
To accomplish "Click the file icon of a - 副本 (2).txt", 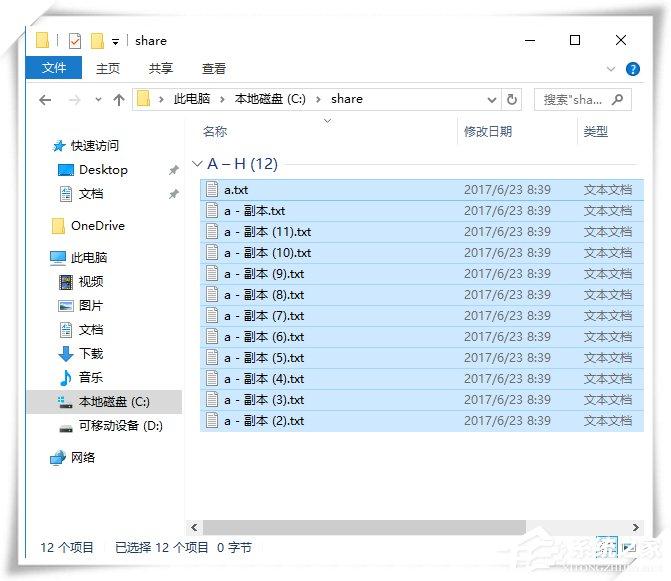I will (212, 420).
